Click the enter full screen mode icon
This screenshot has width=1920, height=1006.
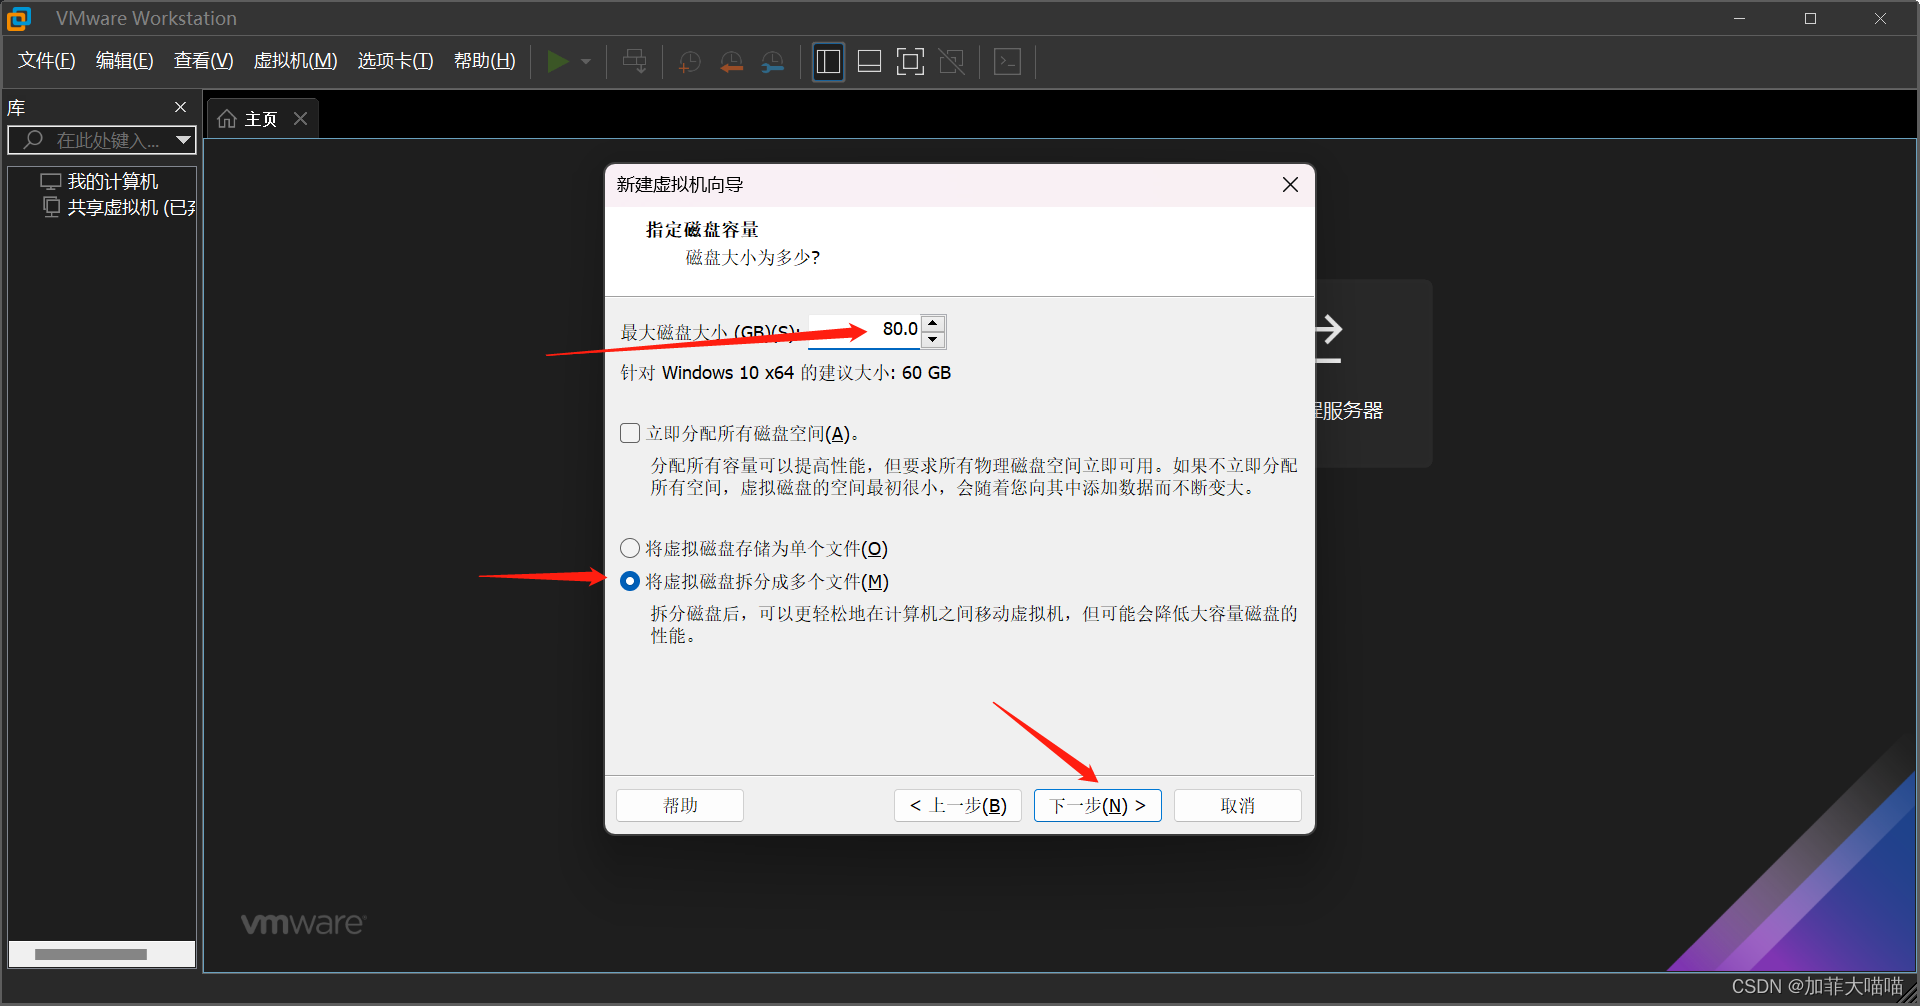910,62
